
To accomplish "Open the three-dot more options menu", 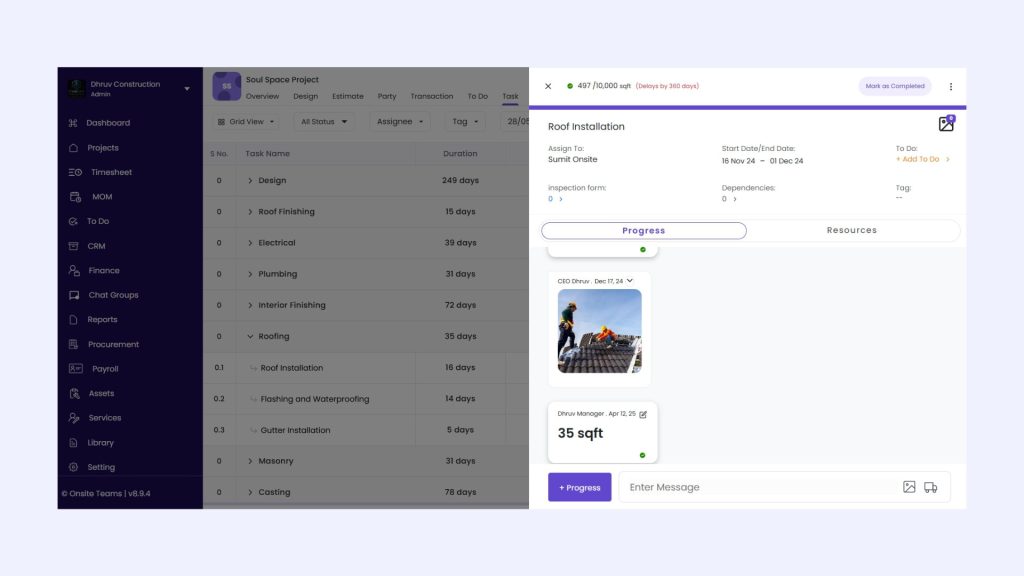I will (950, 87).
